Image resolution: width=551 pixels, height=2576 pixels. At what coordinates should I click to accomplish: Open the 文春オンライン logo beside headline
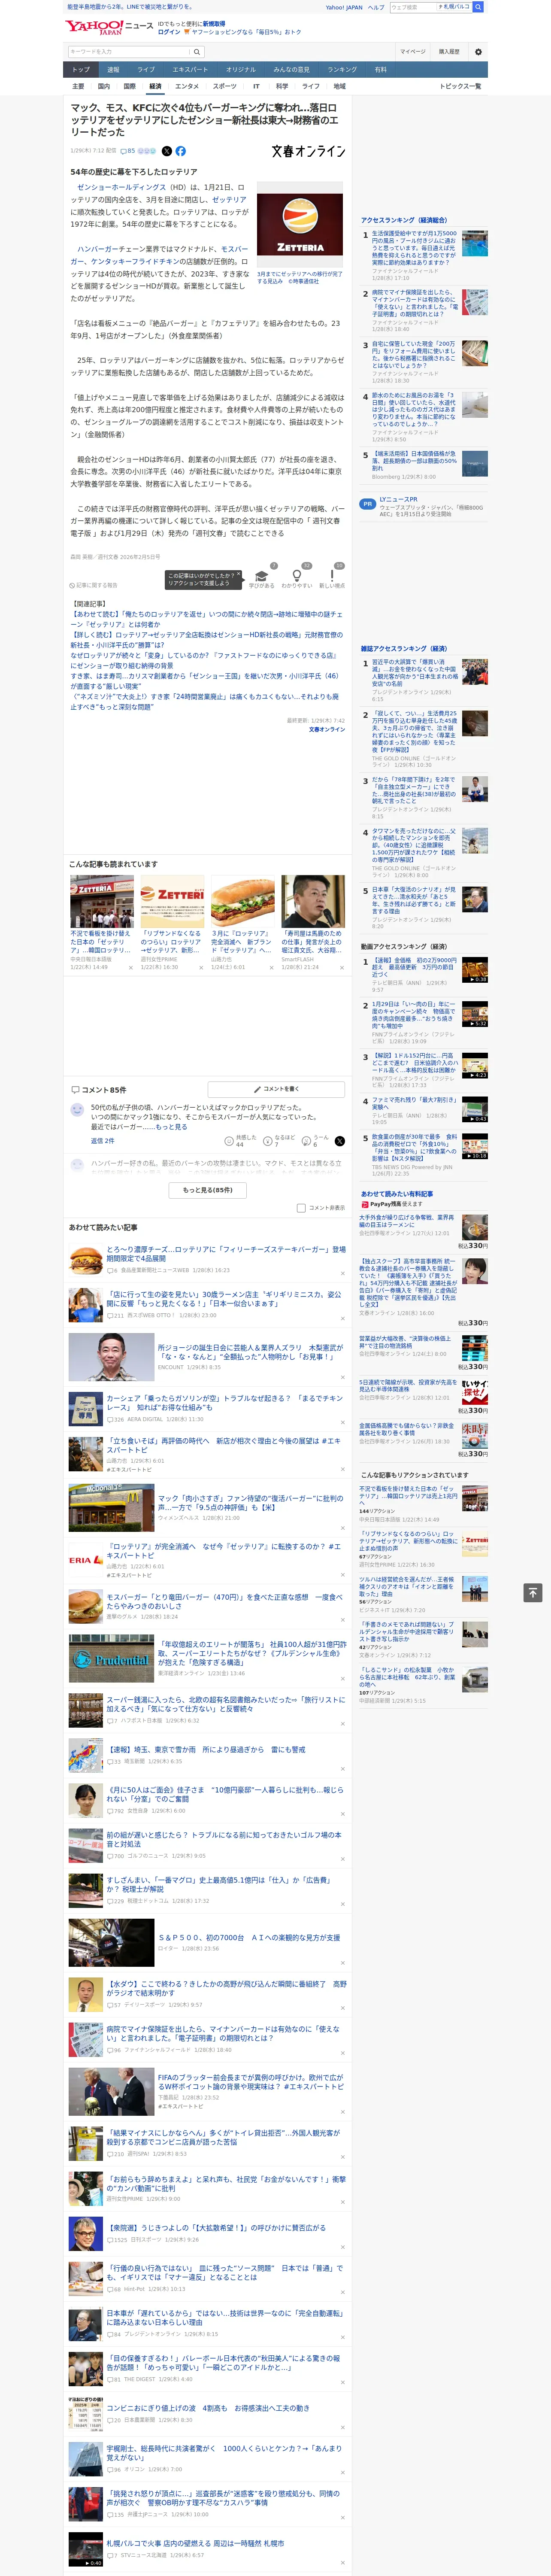[308, 151]
